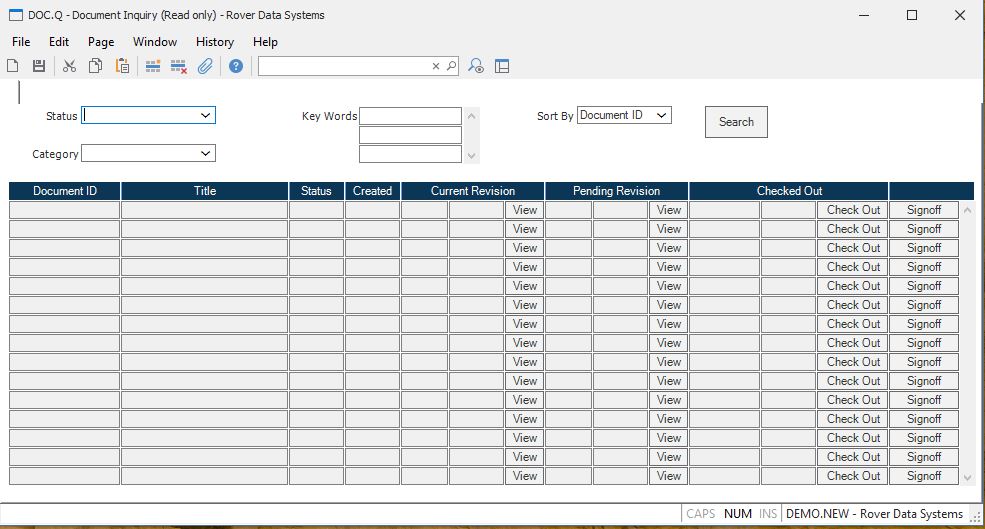
Task: Open the Sort By dropdown
Action: coord(661,116)
